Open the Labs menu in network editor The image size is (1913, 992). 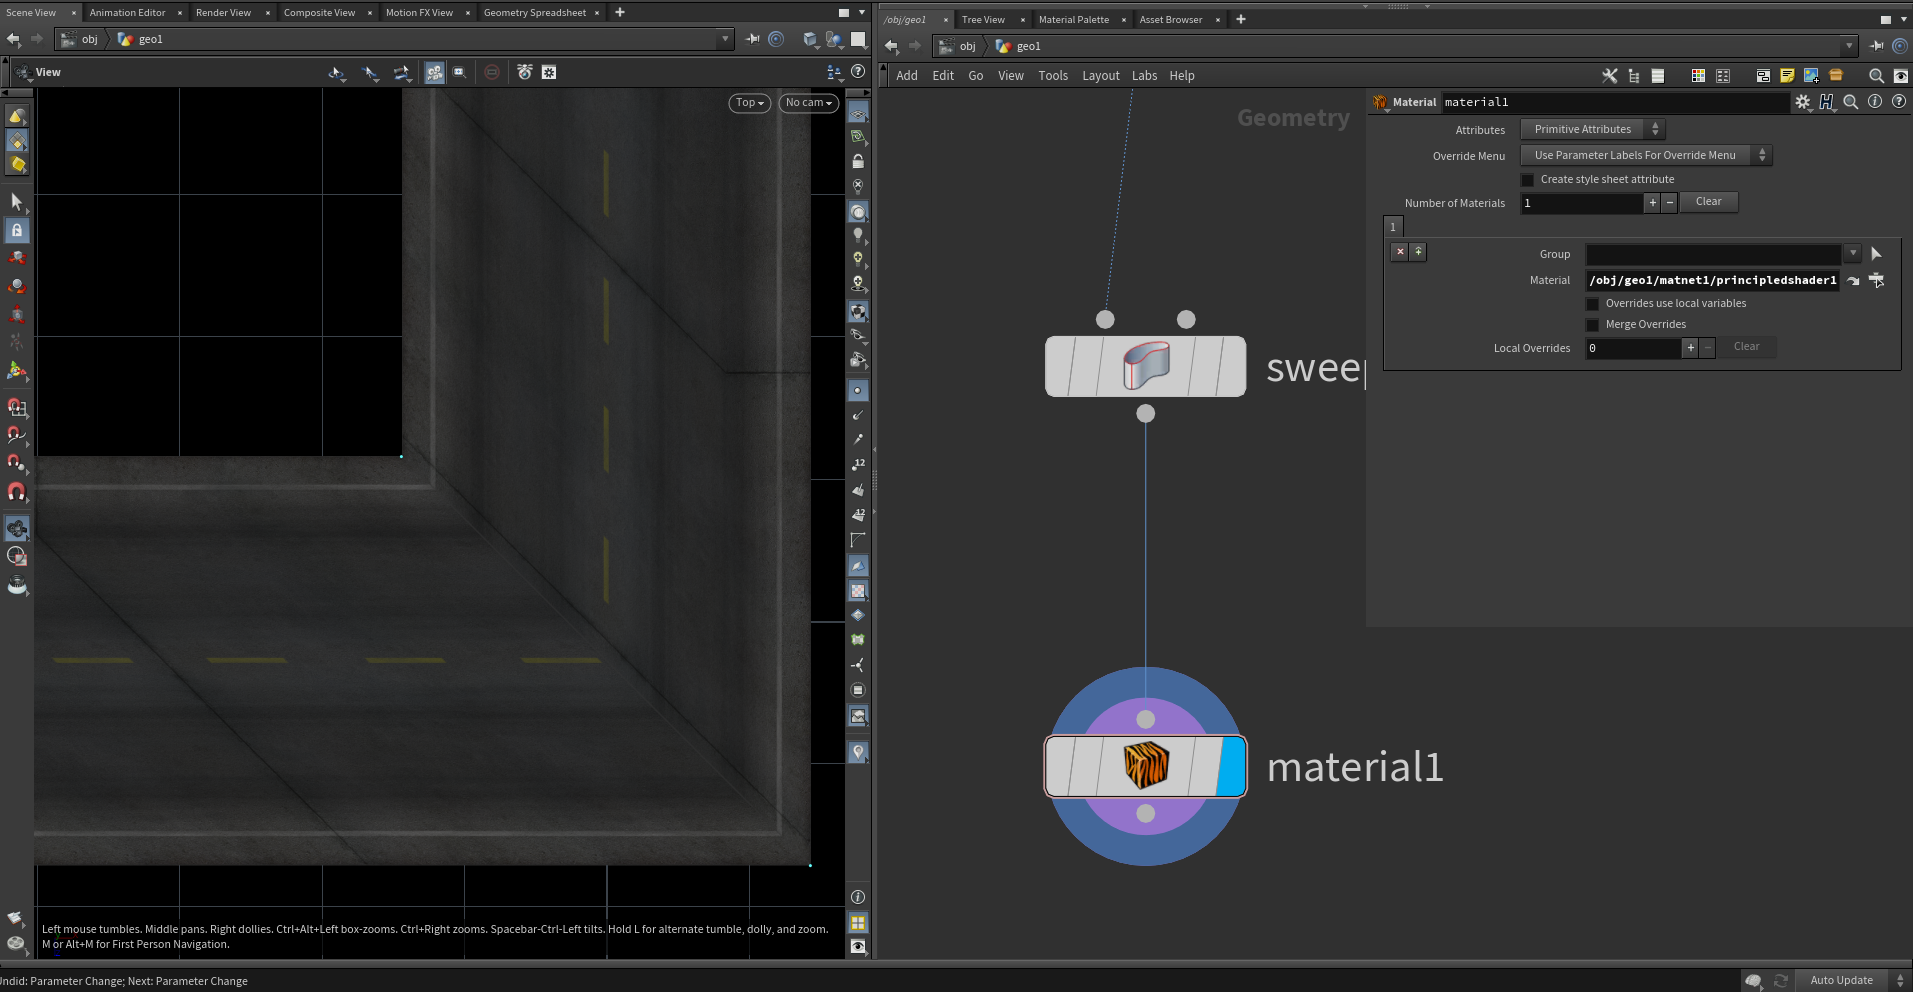[x=1144, y=76]
